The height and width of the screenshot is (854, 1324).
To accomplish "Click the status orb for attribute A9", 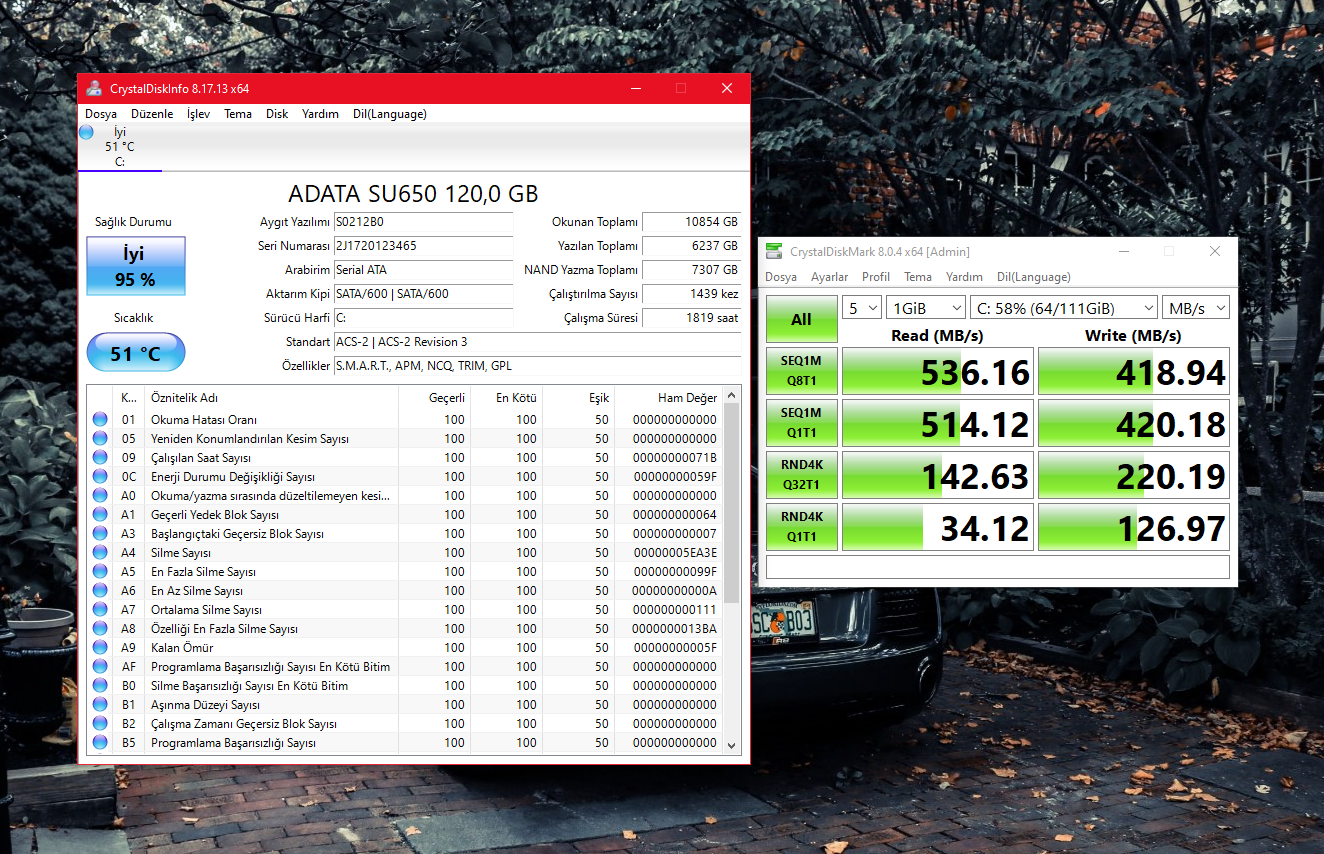I will tap(100, 648).
